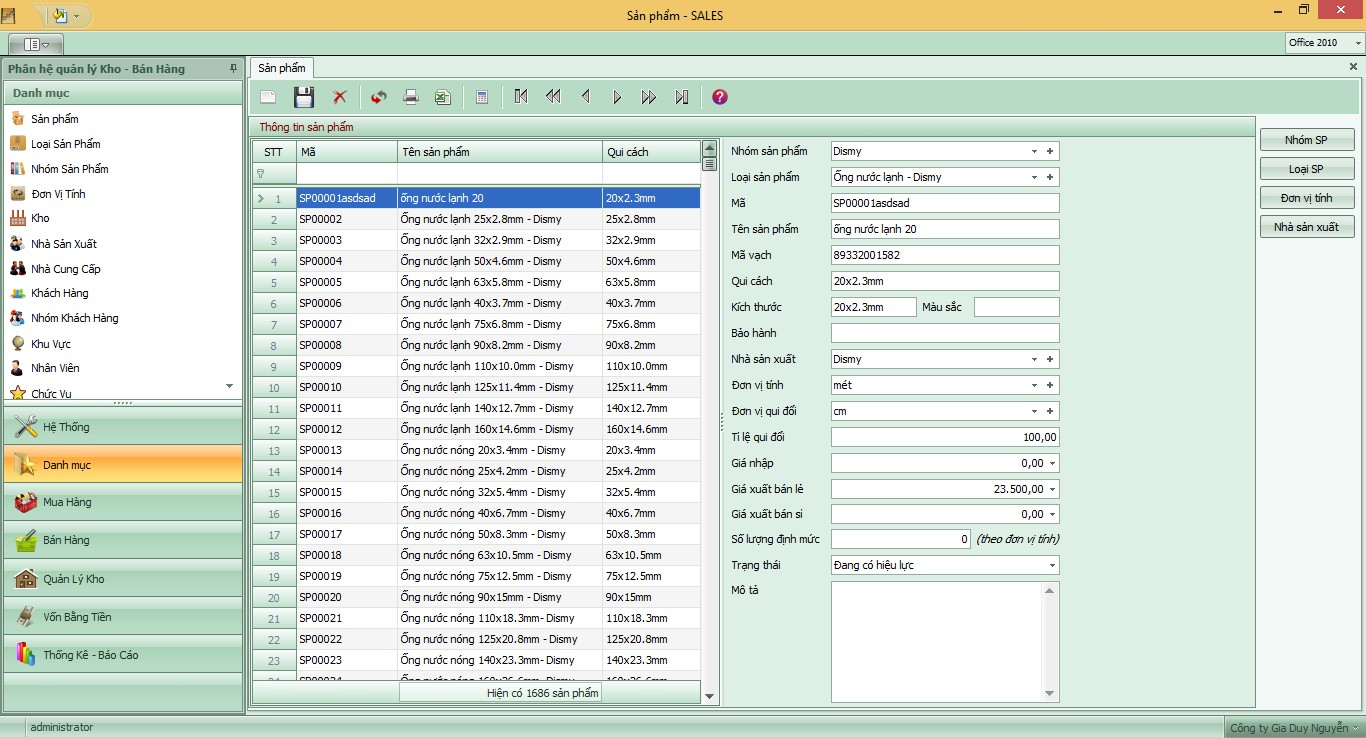Open the Office 2010 theme dropdown

(1357, 43)
